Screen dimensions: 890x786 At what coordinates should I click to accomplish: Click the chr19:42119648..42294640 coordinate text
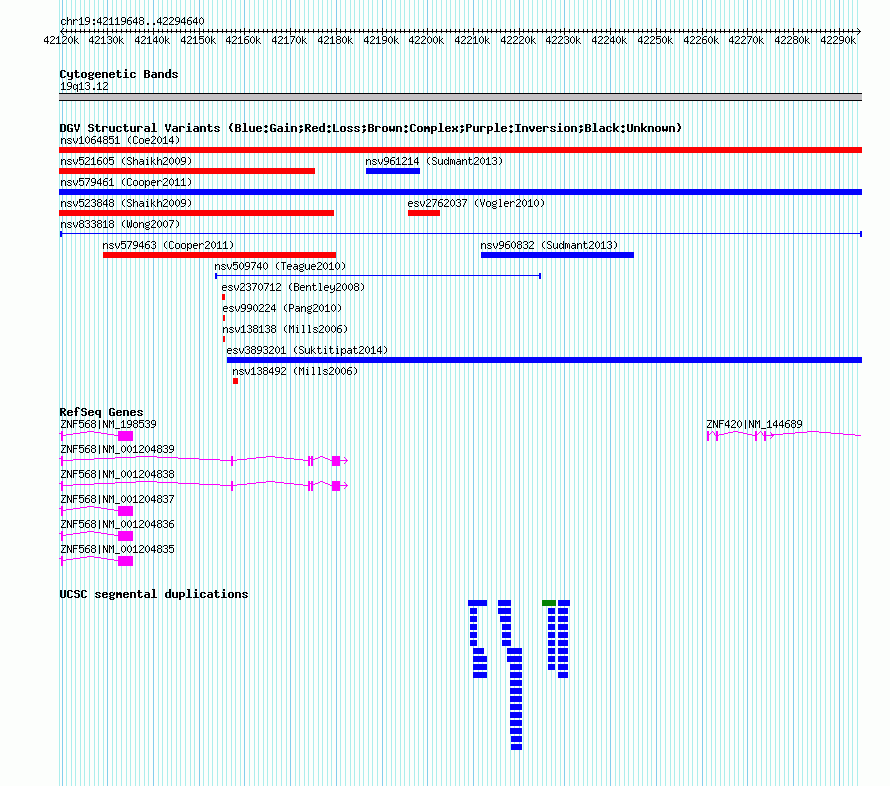point(132,21)
